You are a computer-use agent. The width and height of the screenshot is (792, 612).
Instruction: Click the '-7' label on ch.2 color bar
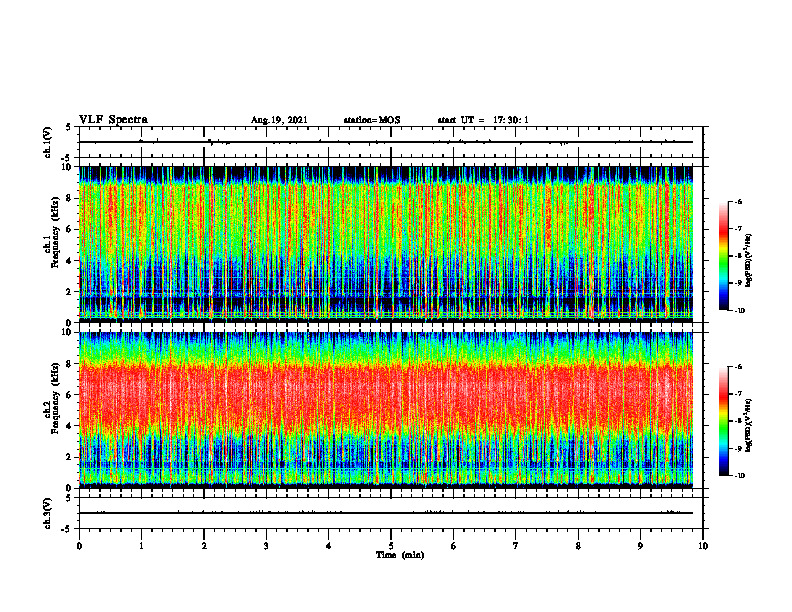[738, 393]
